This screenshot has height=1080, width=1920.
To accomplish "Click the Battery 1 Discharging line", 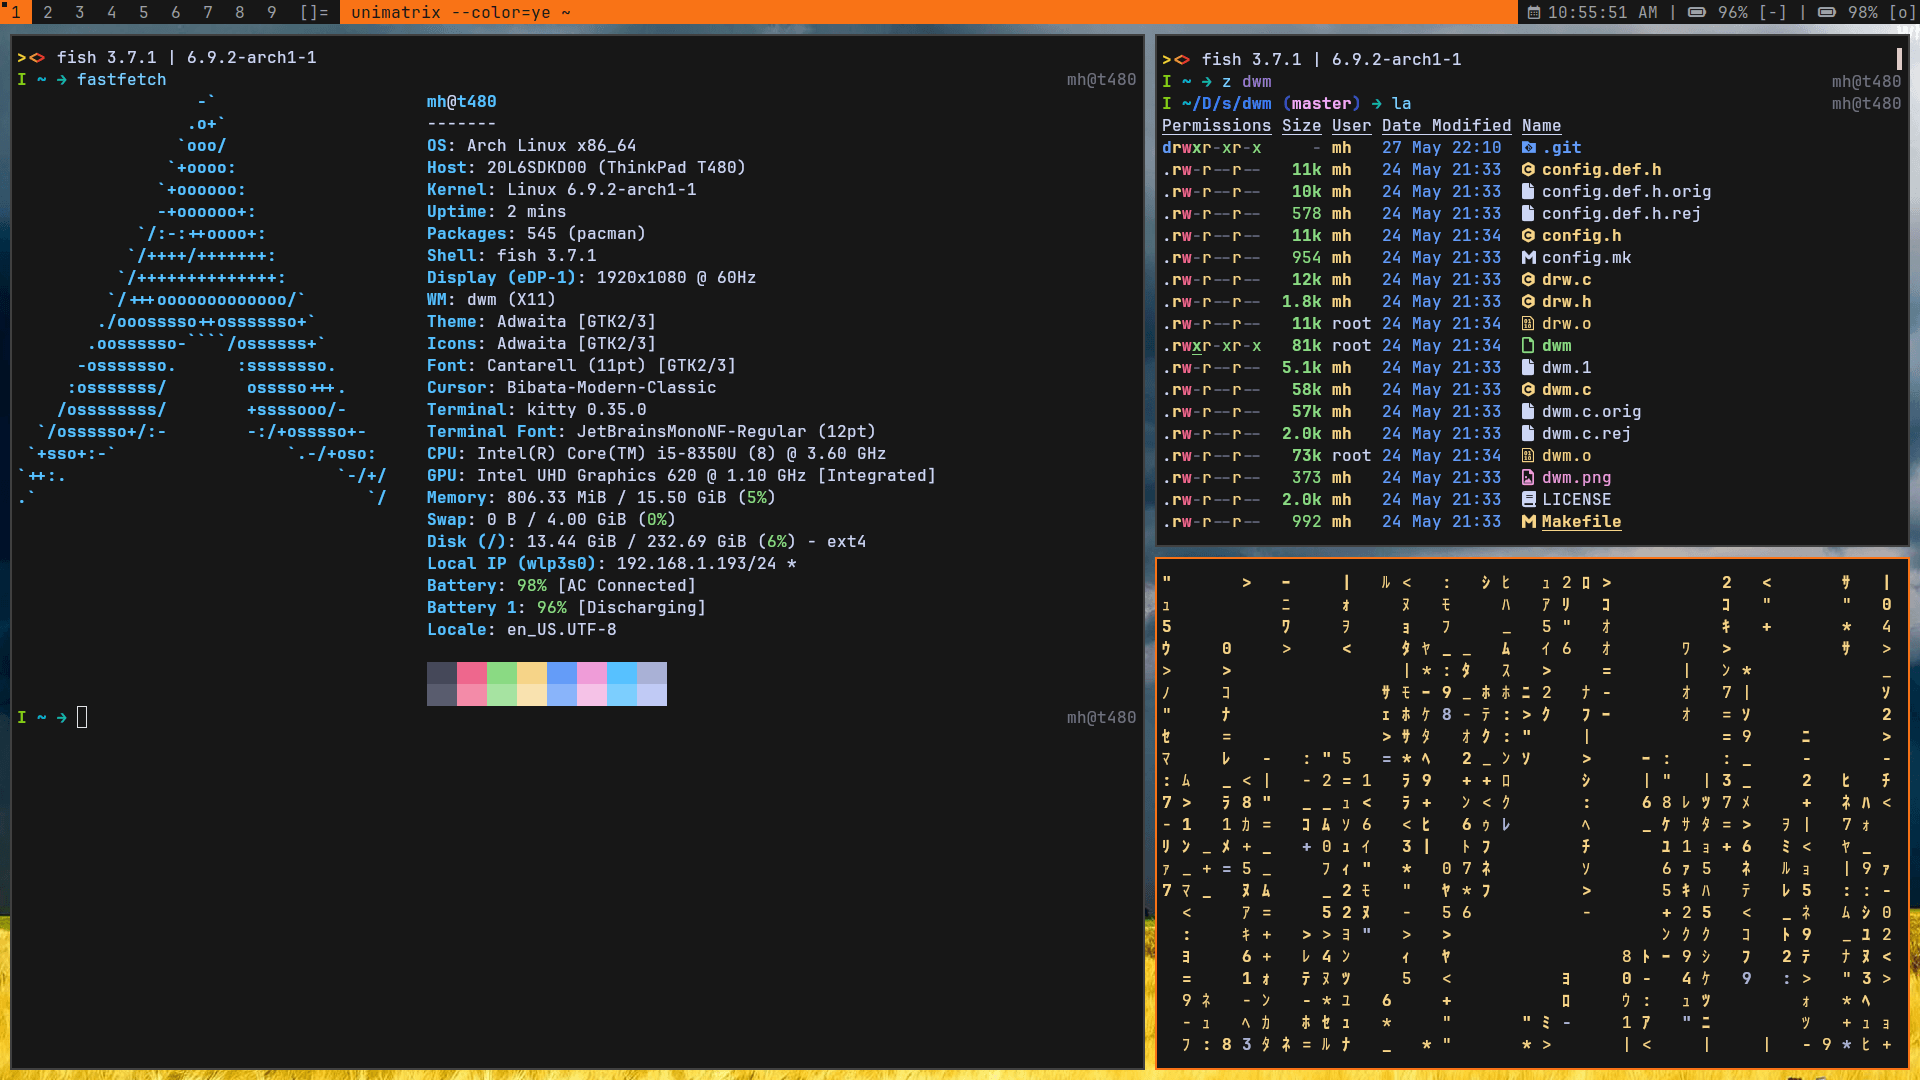I will coord(566,608).
